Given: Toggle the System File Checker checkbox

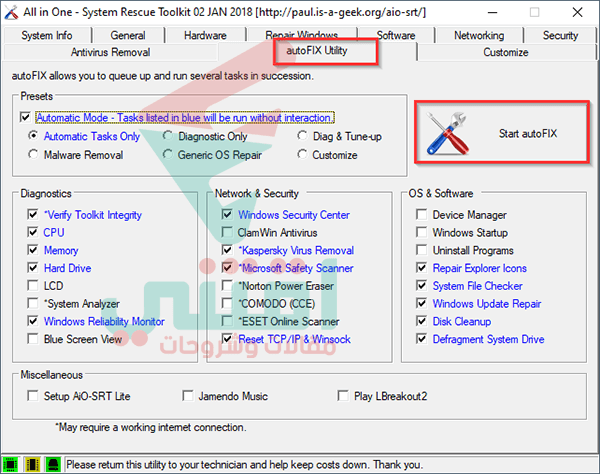Looking at the screenshot, I should point(422,285).
